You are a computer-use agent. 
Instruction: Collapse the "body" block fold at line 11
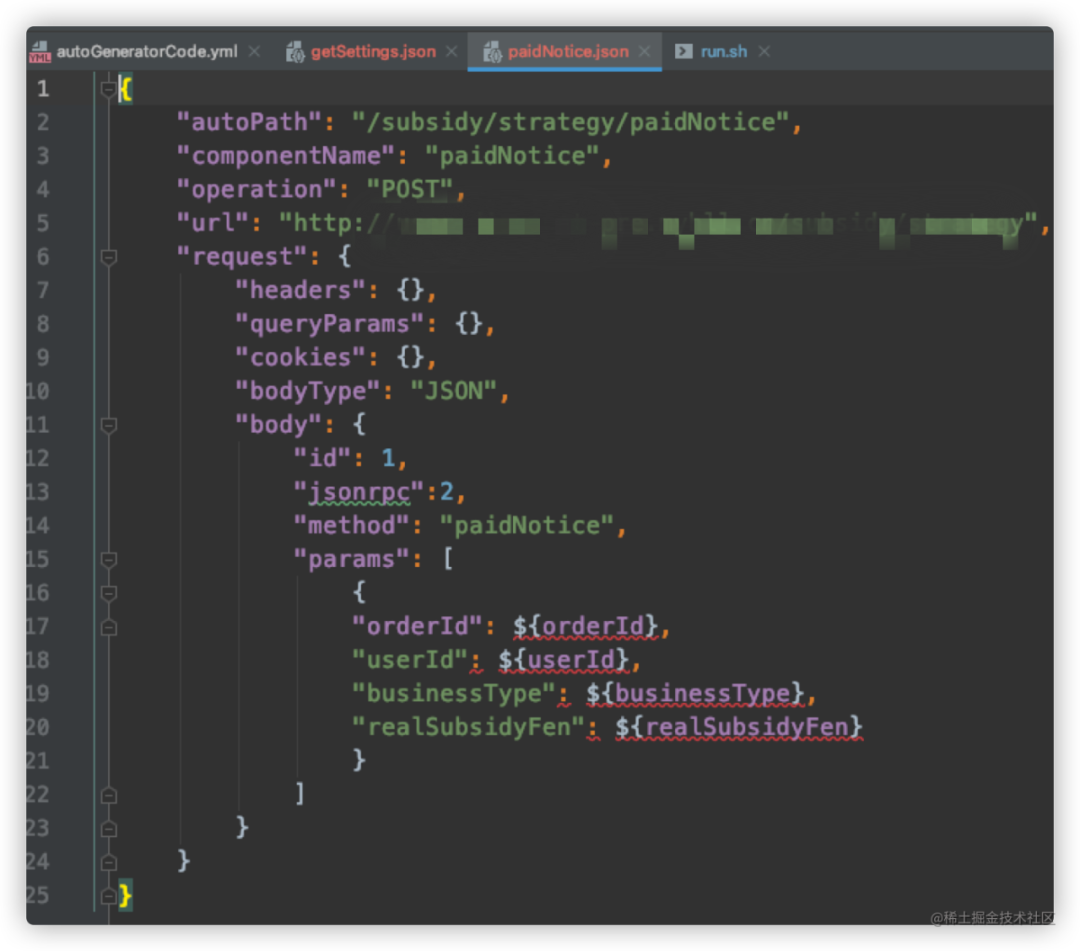(108, 426)
